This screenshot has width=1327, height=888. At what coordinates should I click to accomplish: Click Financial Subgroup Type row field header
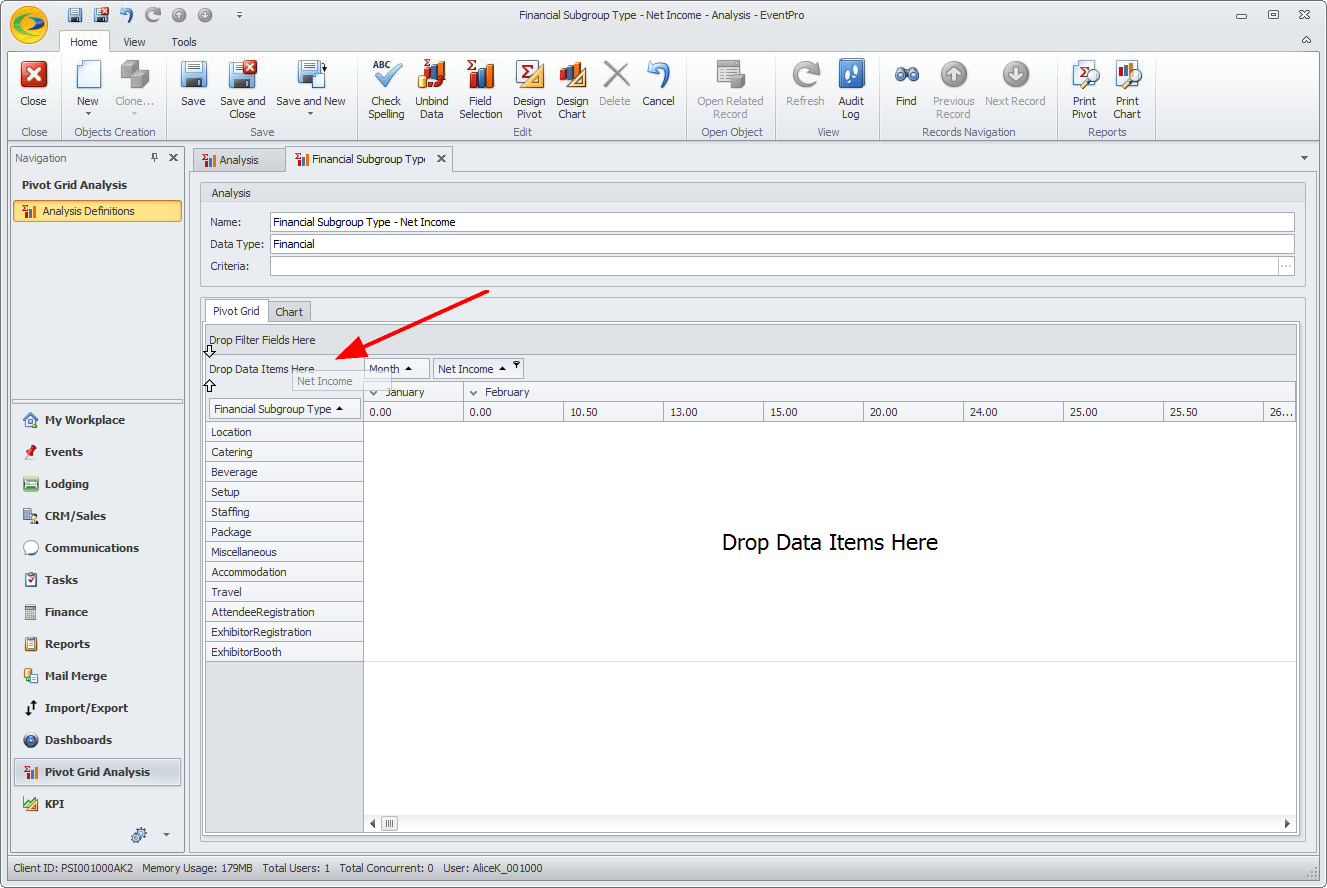(284, 409)
